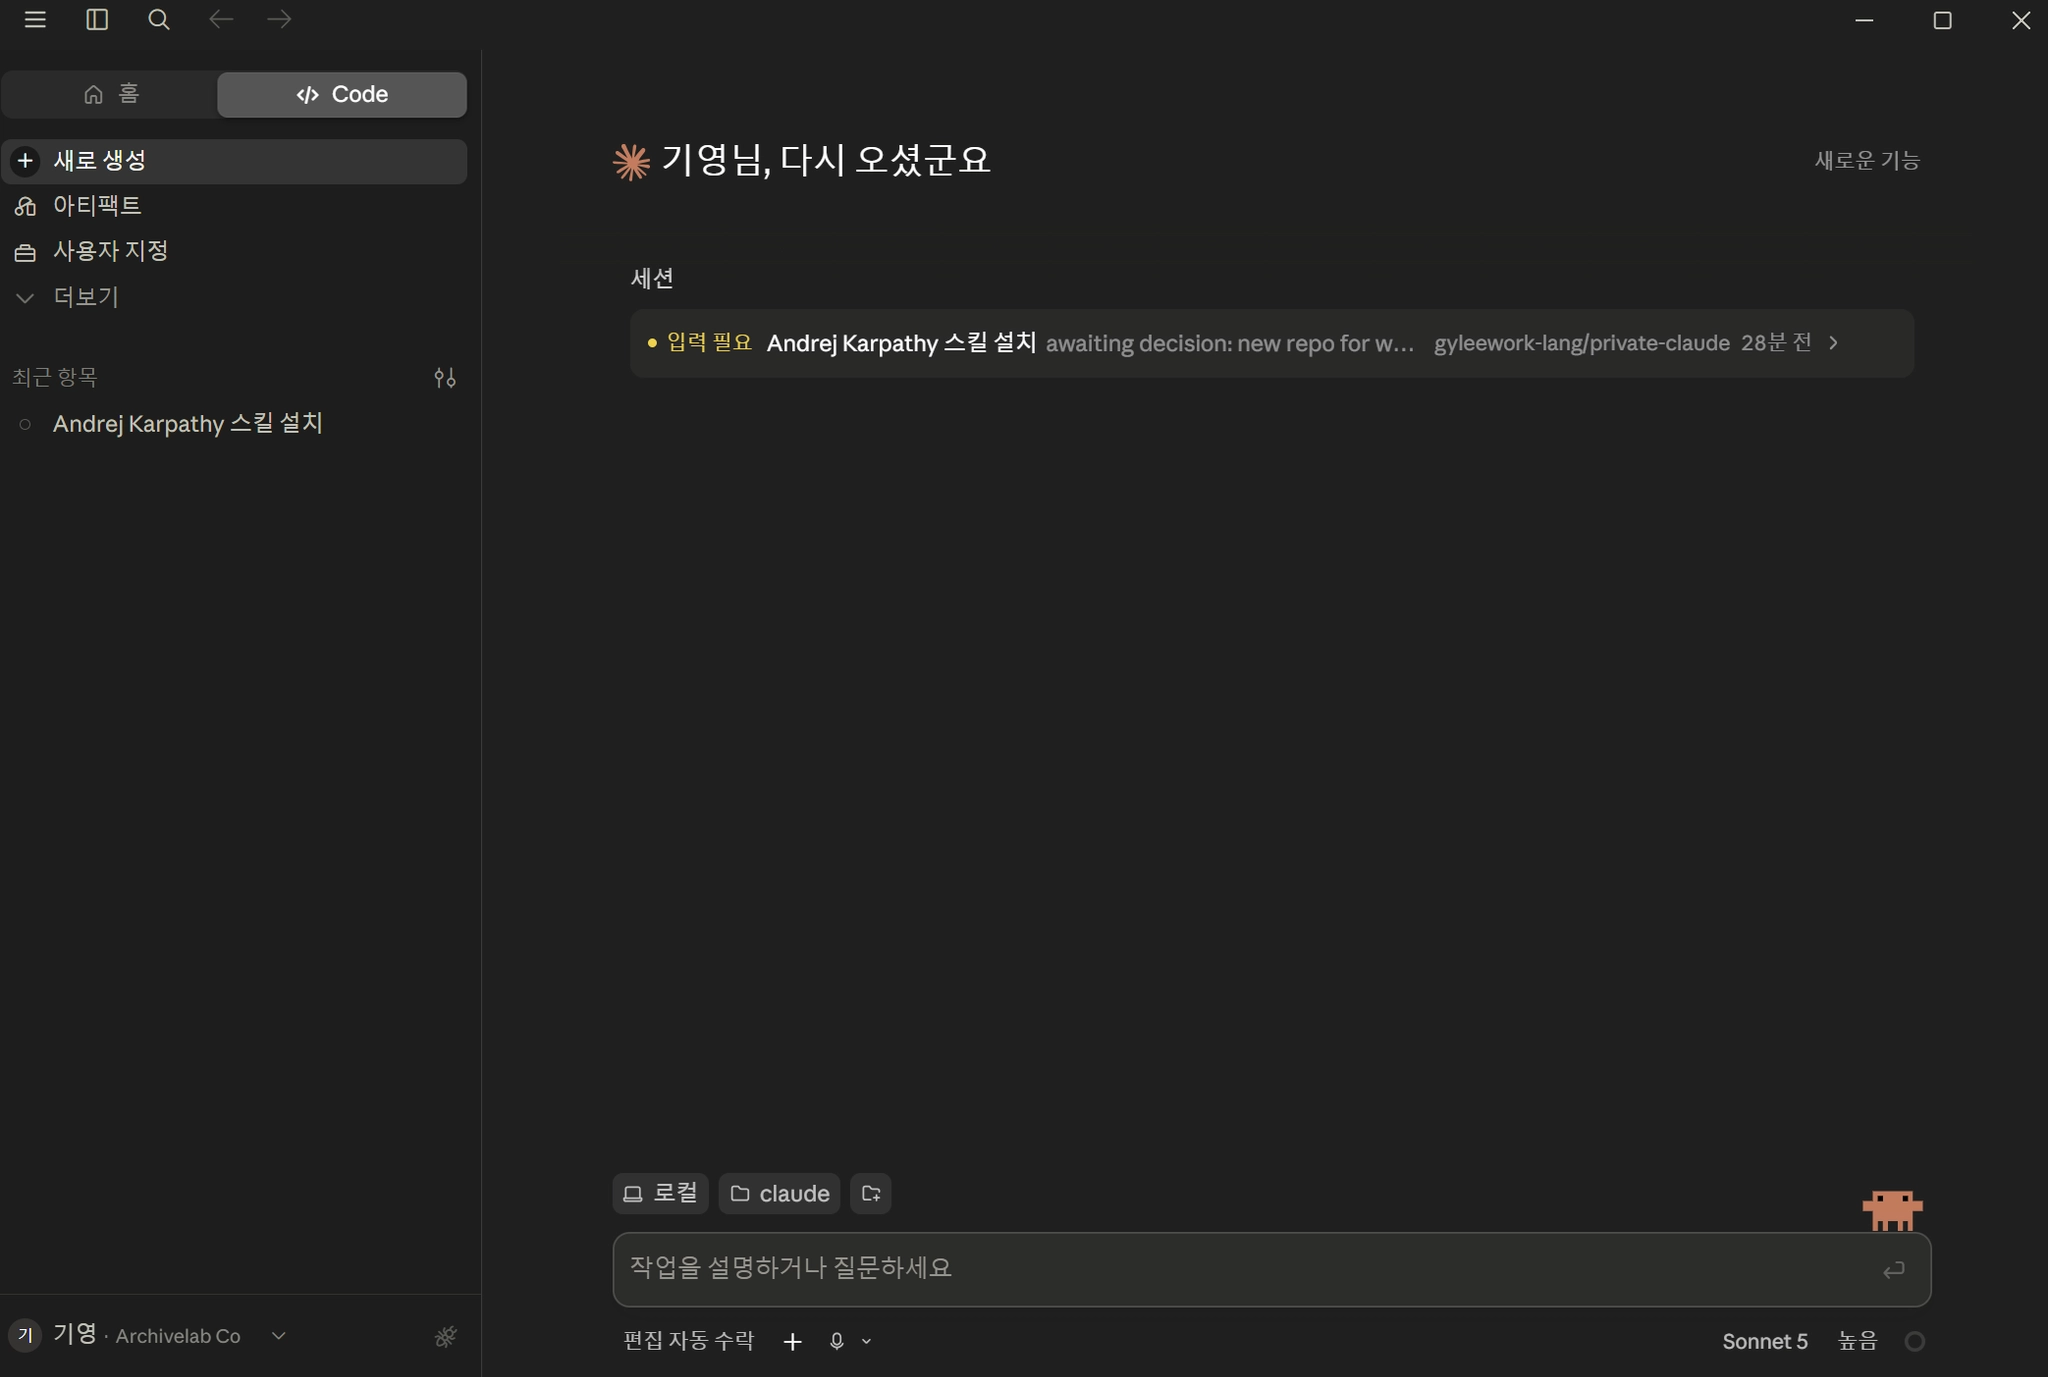Click the 새로운 기능 link
2048x1377 pixels.
[1867, 160]
